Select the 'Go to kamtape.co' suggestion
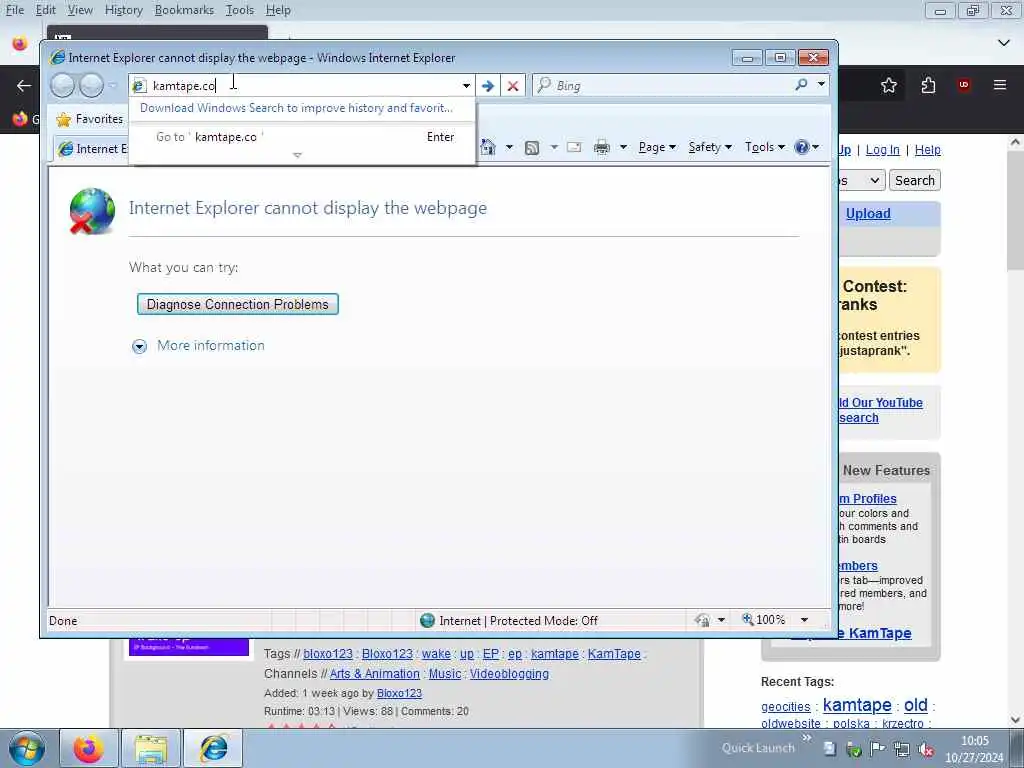 coord(302,136)
